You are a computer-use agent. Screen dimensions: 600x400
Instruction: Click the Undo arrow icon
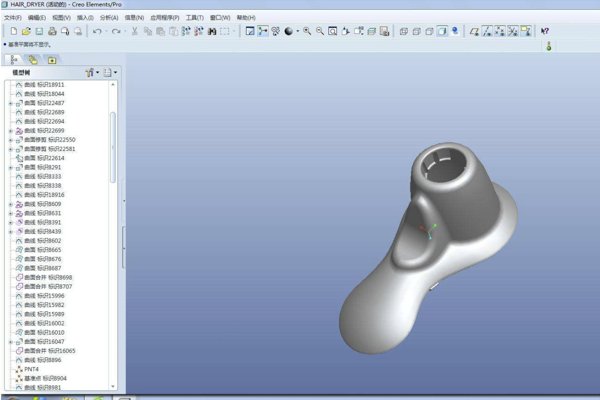pos(96,32)
